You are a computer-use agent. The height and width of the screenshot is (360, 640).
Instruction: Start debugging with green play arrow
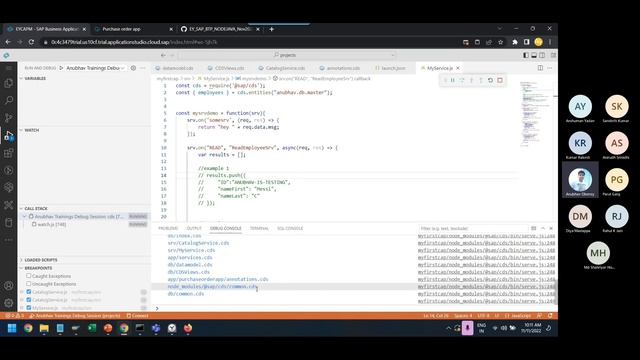pos(61,68)
